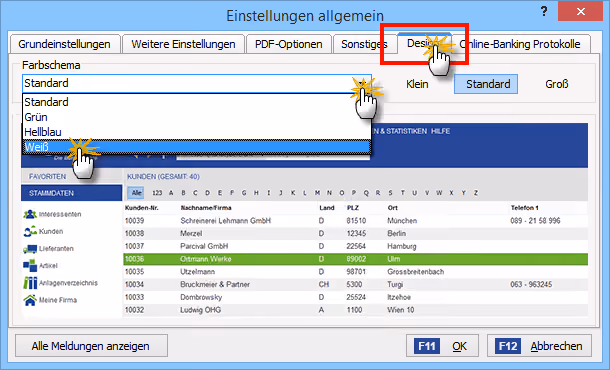This screenshot has width=610, height=370.
Task: Set font size to Groß
Action: [x=557, y=84]
